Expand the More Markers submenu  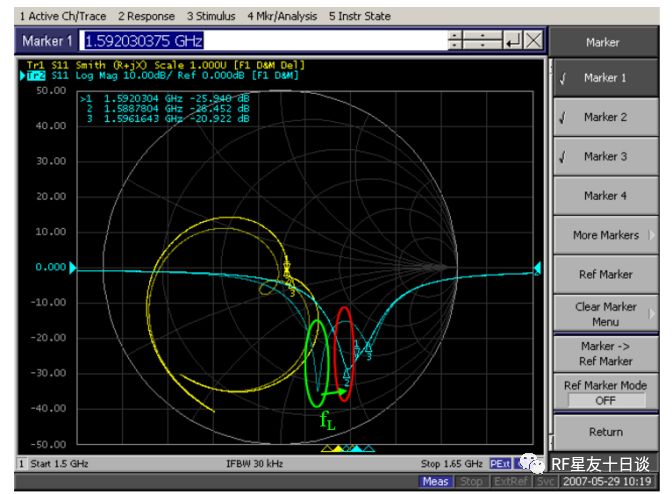pyautogui.click(x=606, y=235)
